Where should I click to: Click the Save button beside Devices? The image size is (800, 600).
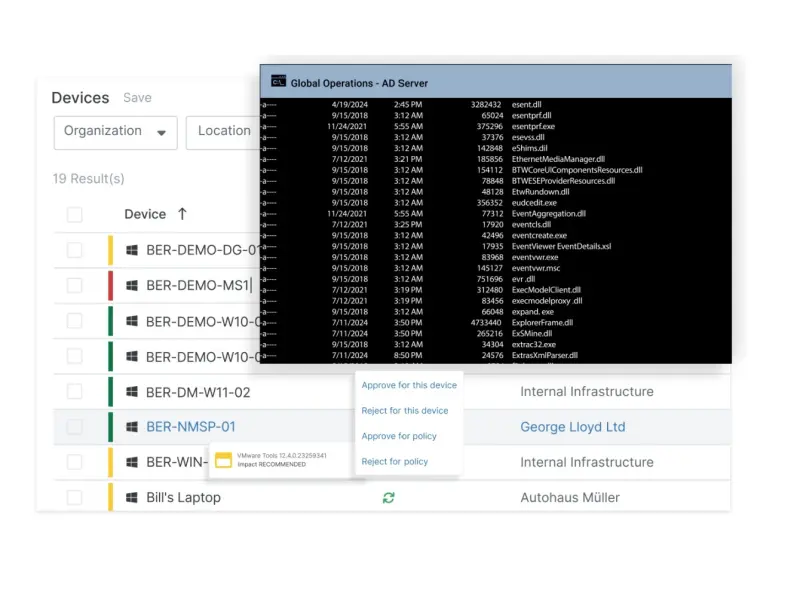[137, 98]
